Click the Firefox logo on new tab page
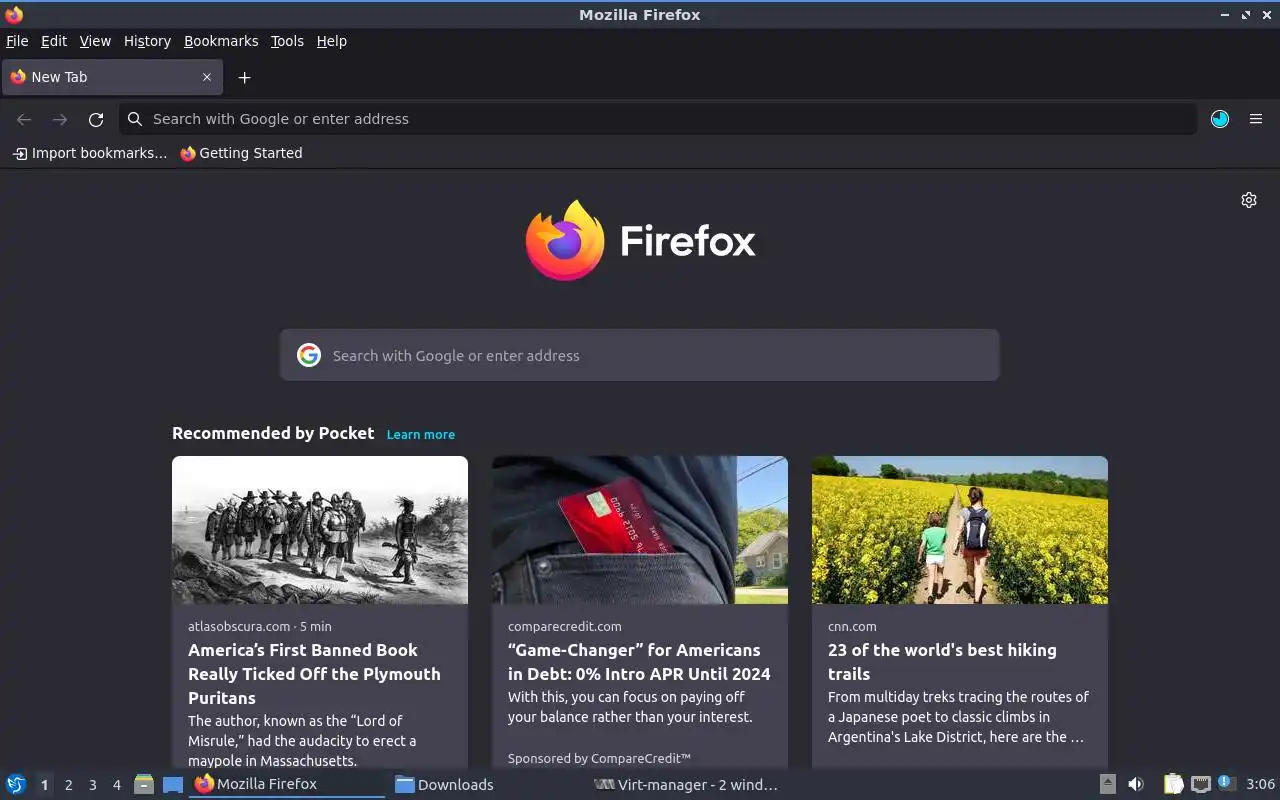This screenshot has height=800, width=1280. [x=640, y=240]
